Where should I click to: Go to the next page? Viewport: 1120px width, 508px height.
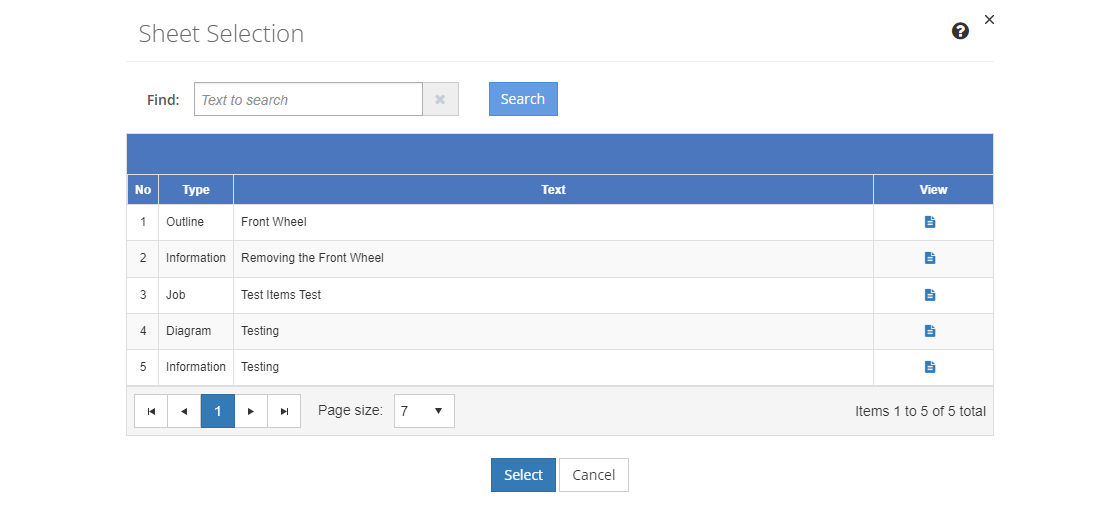point(251,411)
